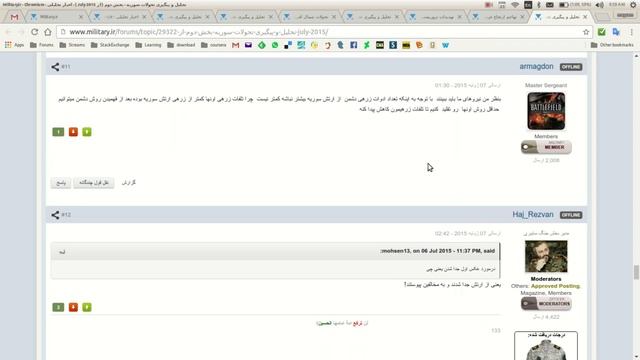Open Haj_Rezvan's user profile
640x360 pixels.
tap(533, 215)
